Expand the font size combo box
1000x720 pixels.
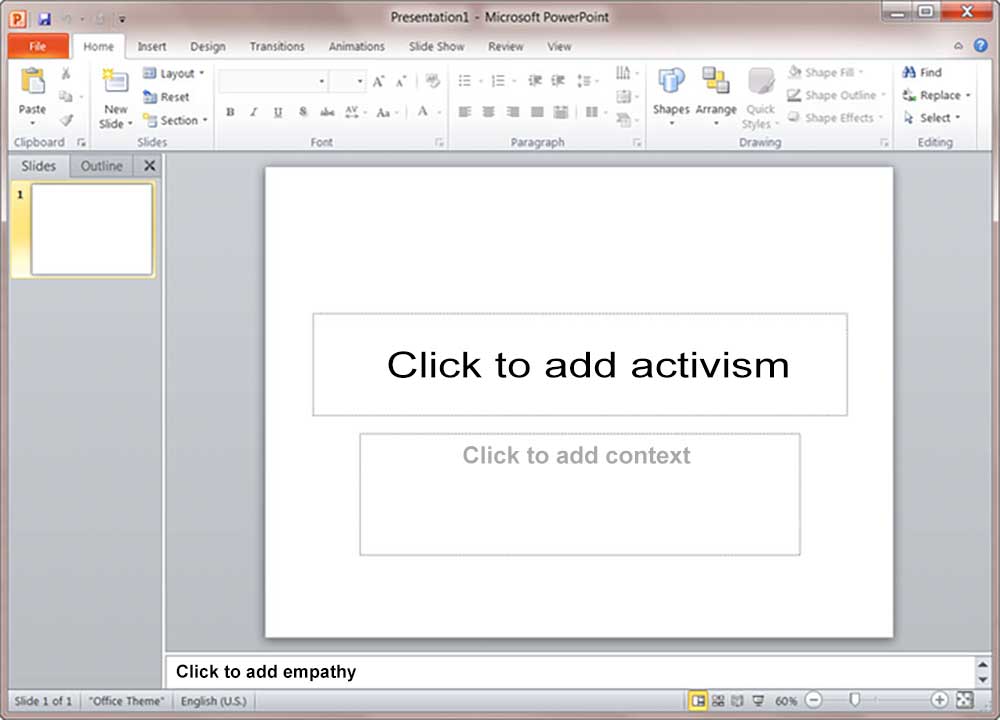pos(360,82)
